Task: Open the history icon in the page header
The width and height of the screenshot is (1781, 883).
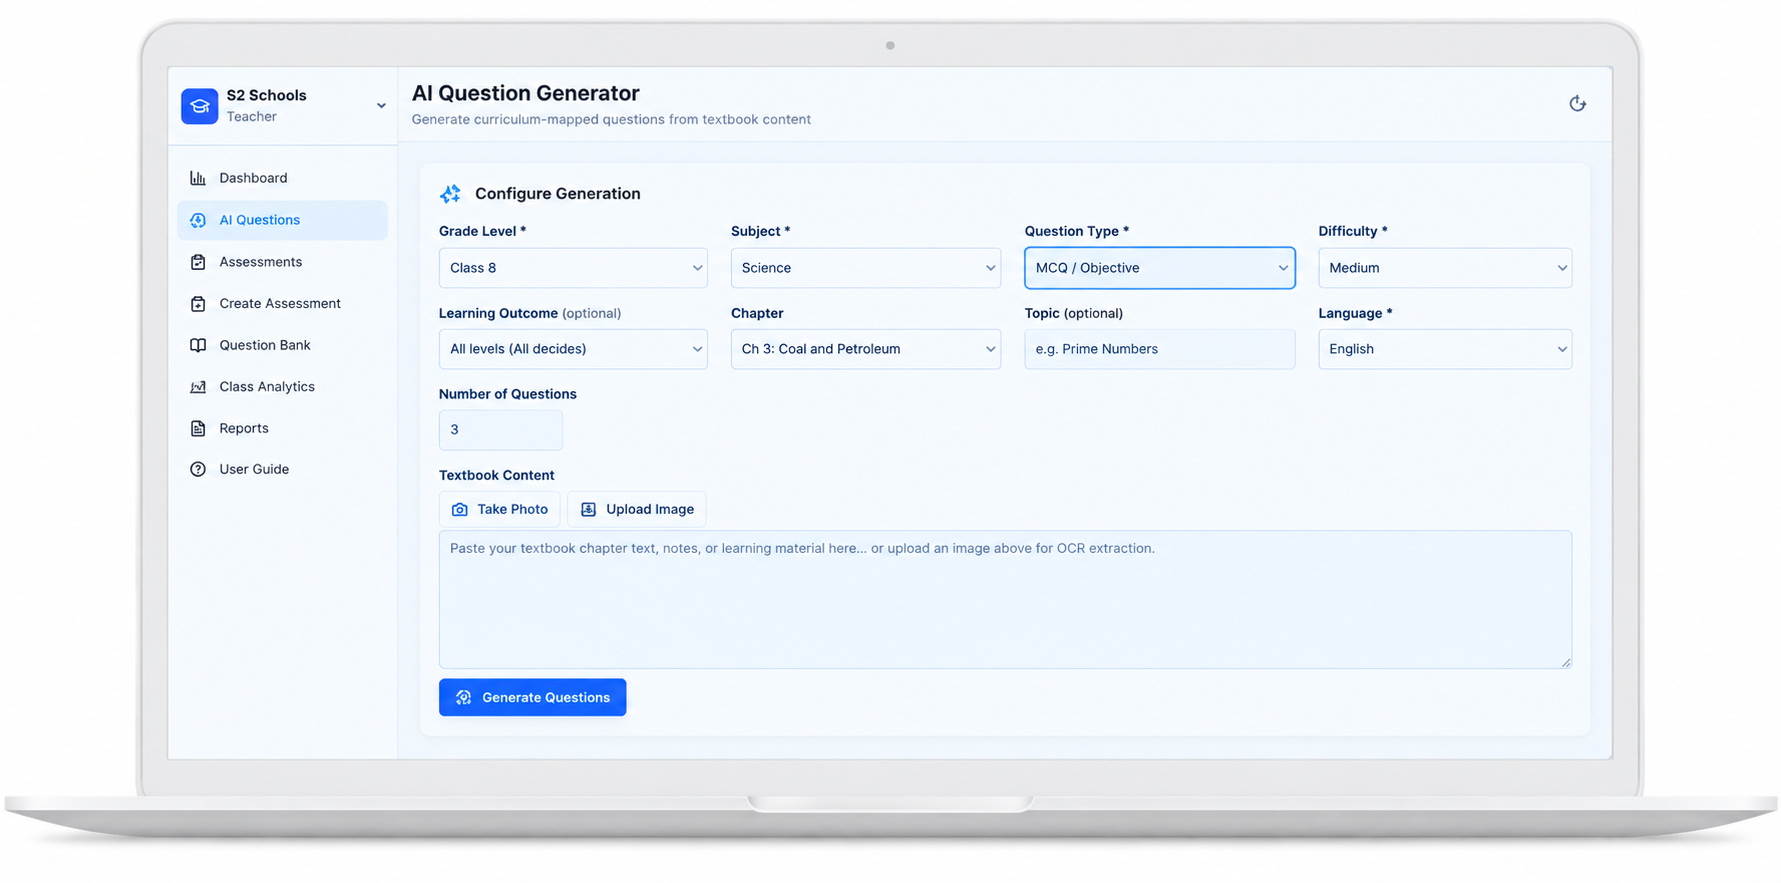Action: (1577, 103)
